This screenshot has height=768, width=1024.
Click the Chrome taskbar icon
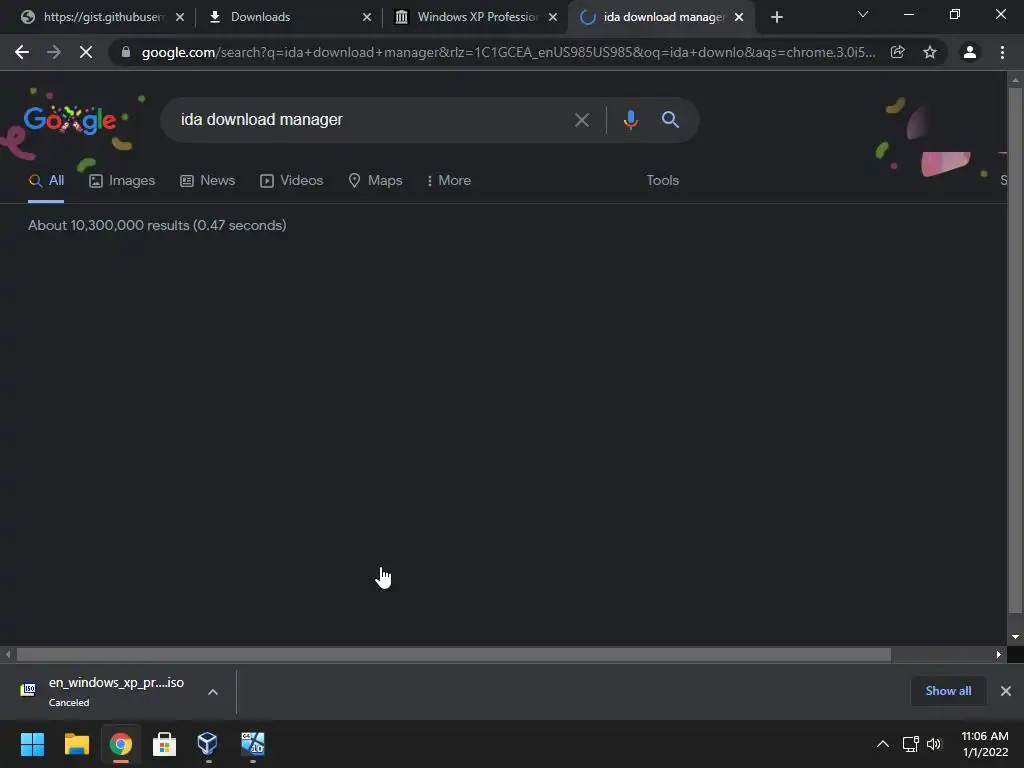click(x=120, y=744)
